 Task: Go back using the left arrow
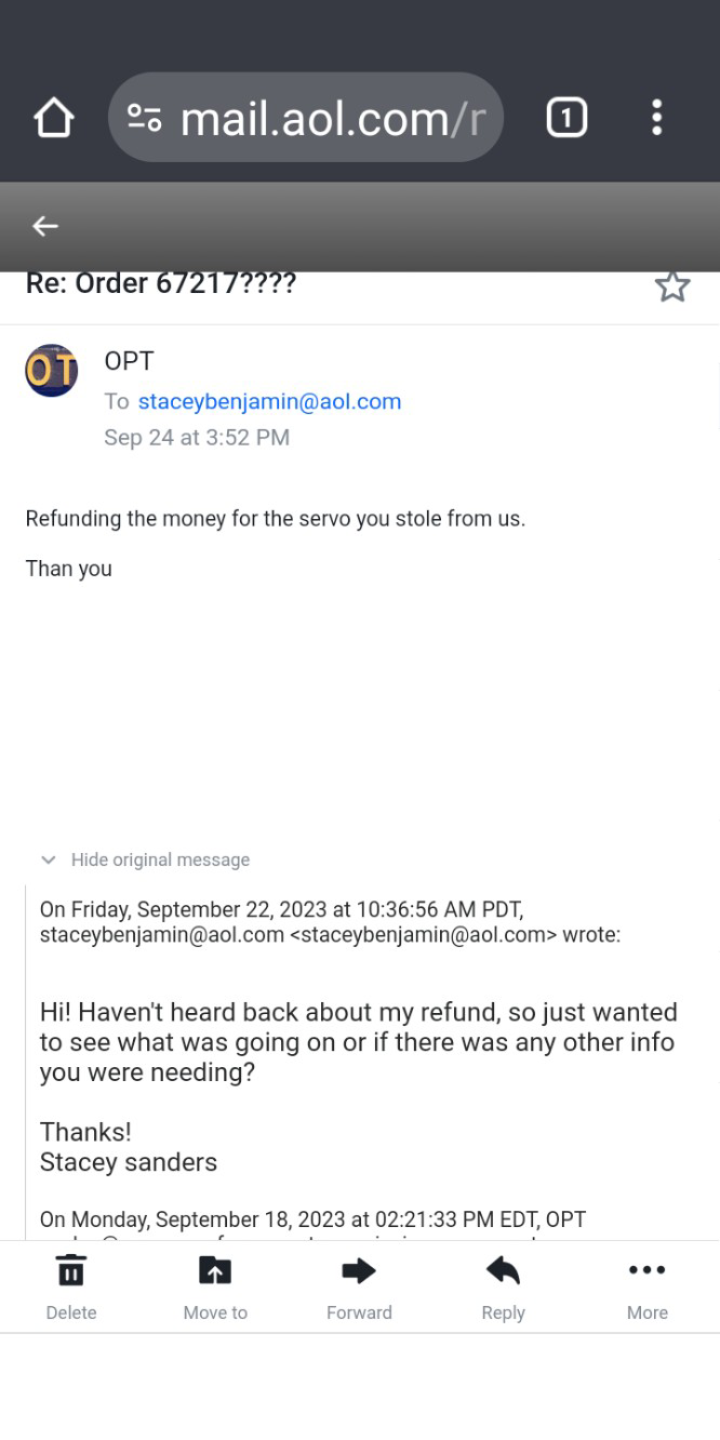pyautogui.click(x=45, y=226)
